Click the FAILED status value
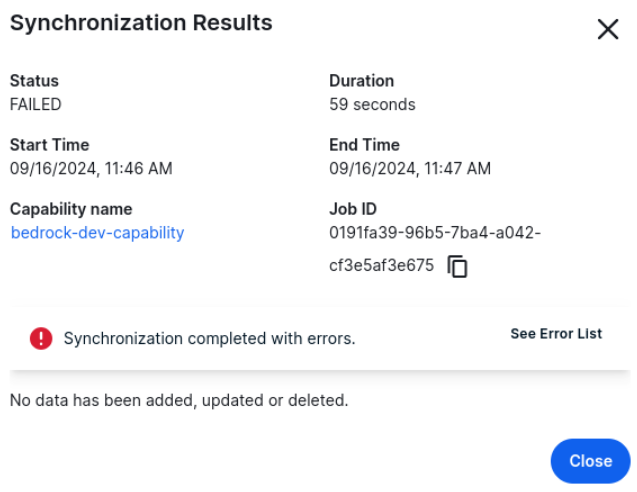 [x=35, y=104]
